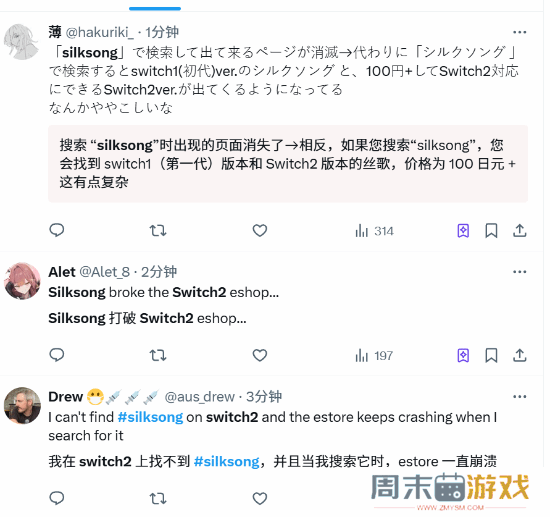
Task: Reply to the hakuriki_ silksong tweet
Action: point(56,230)
